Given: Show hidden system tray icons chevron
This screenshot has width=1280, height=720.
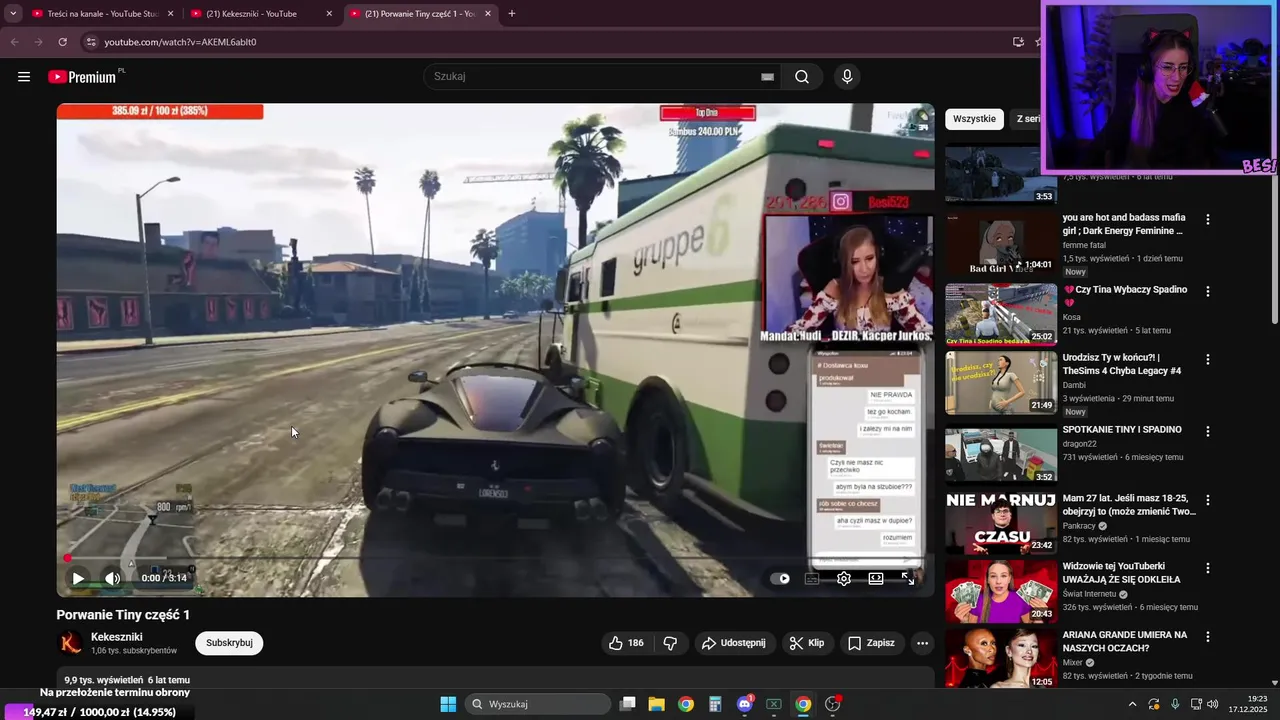Looking at the screenshot, I should coord(1132,704).
